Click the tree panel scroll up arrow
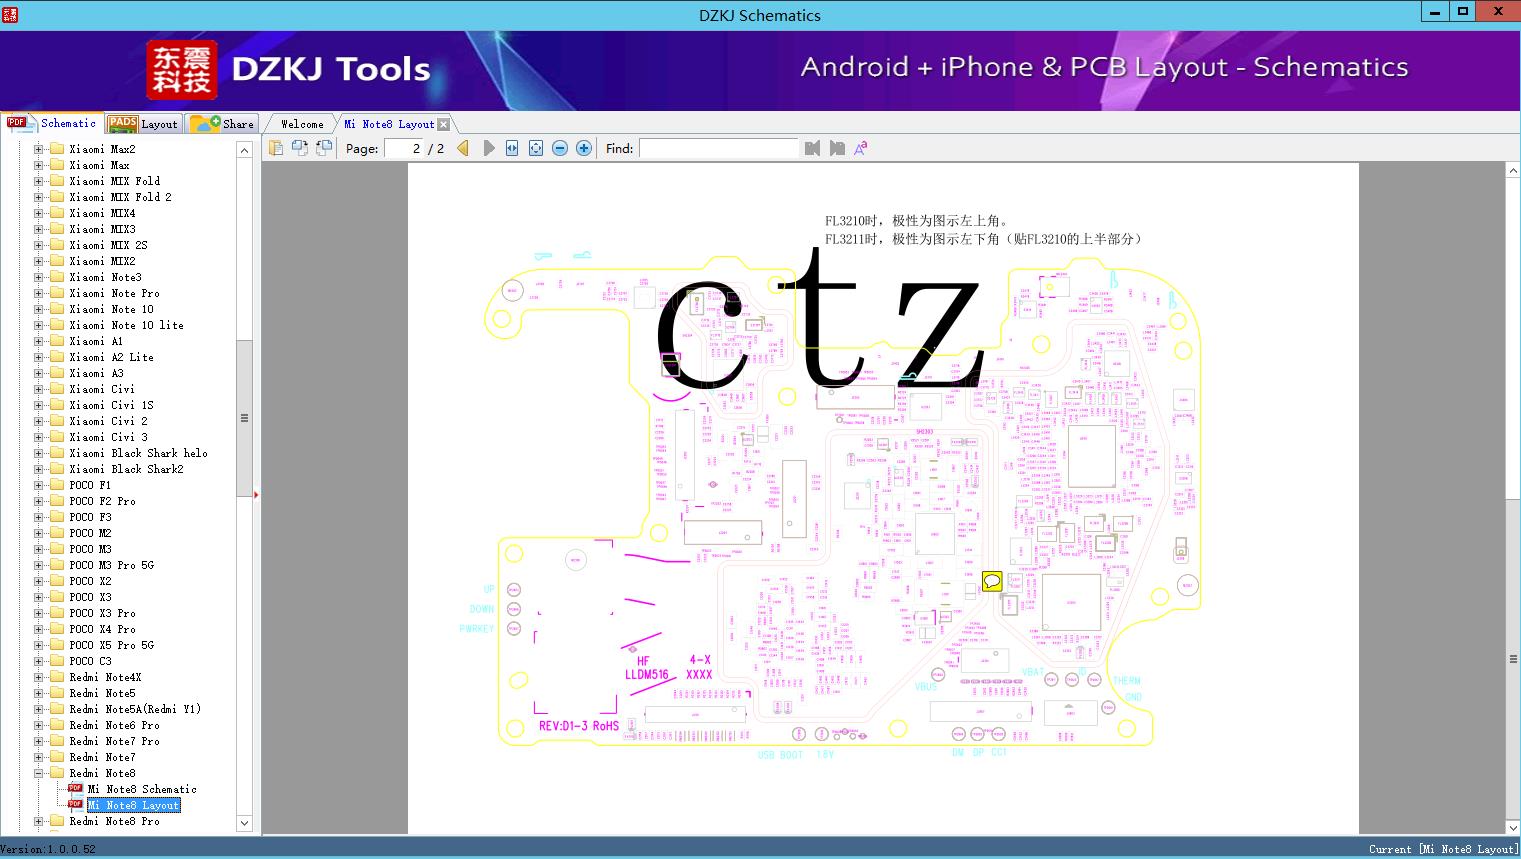 [x=244, y=150]
